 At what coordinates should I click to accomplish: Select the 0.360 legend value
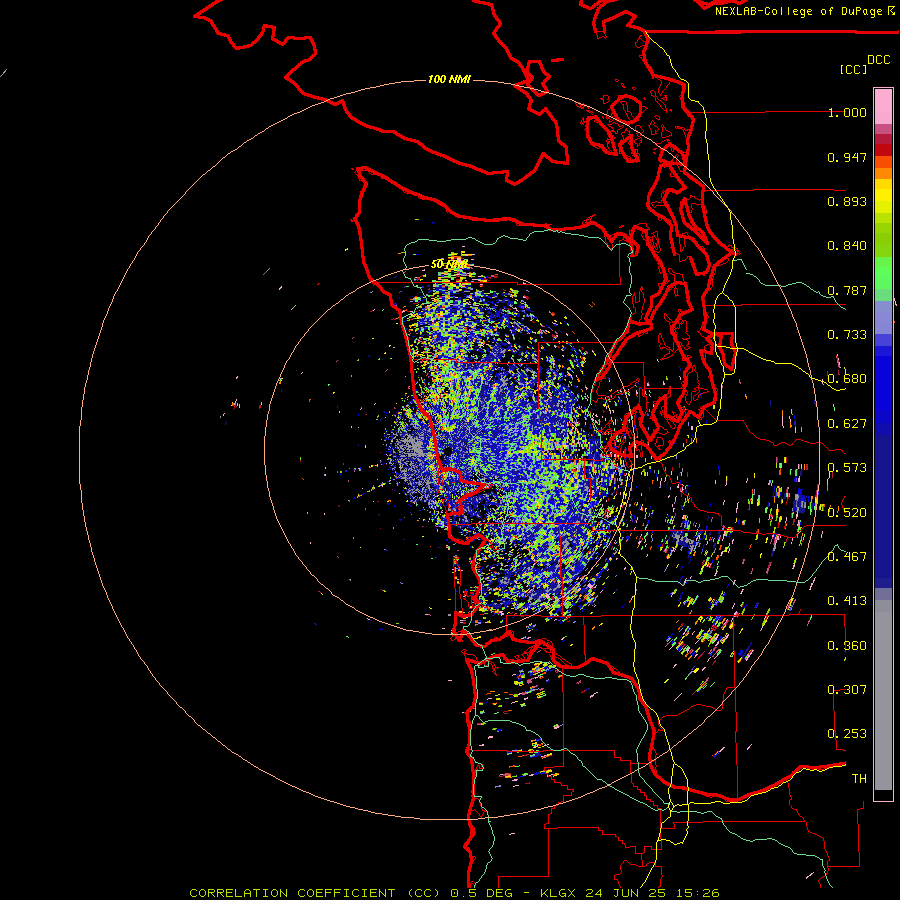[x=847, y=646]
